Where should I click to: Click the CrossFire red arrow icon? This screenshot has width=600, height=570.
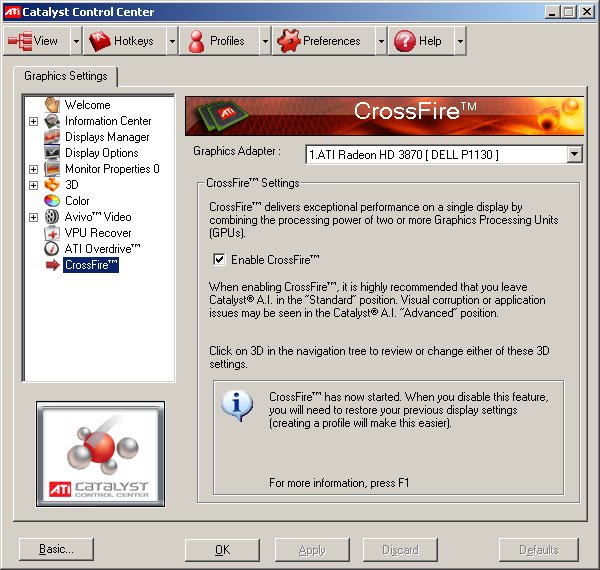[x=53, y=265]
